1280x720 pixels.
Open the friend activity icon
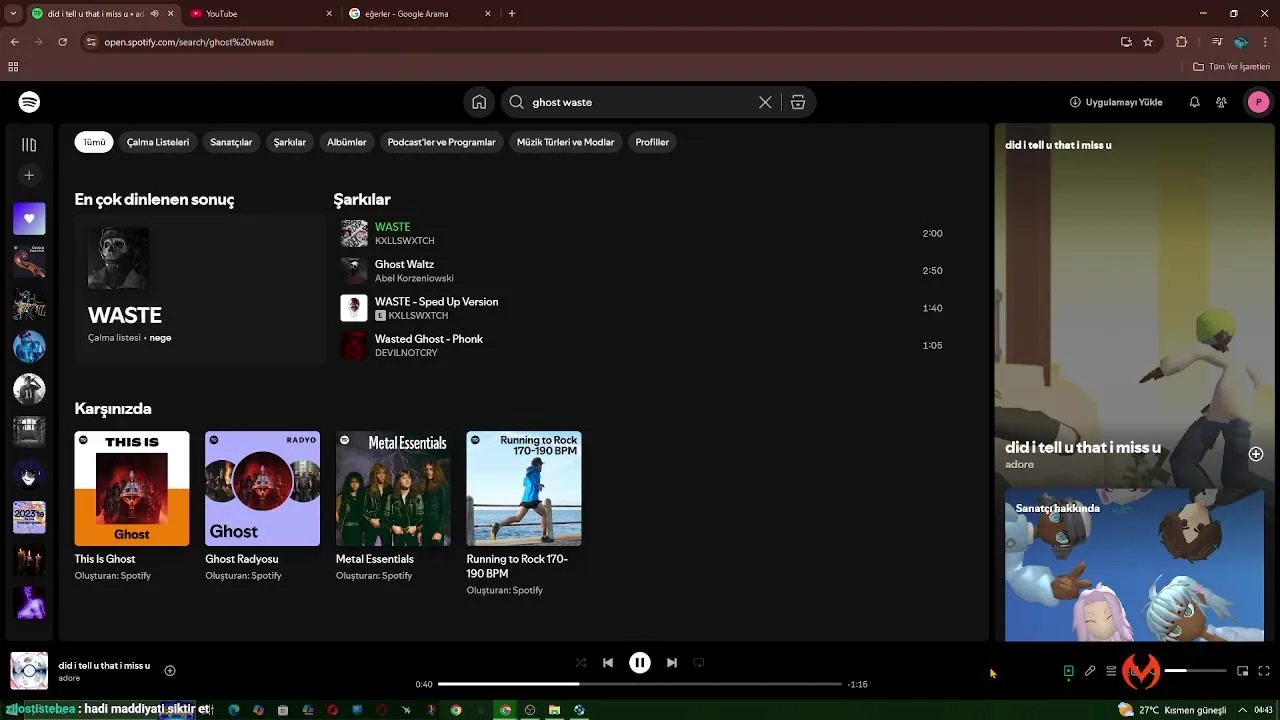1221,102
